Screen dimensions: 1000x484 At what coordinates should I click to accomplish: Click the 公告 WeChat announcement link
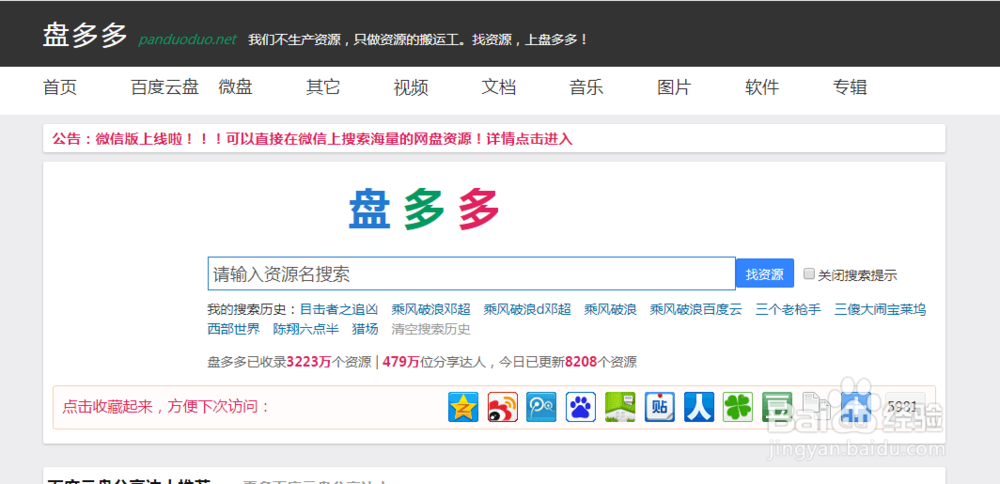pyautogui.click(x=312, y=139)
